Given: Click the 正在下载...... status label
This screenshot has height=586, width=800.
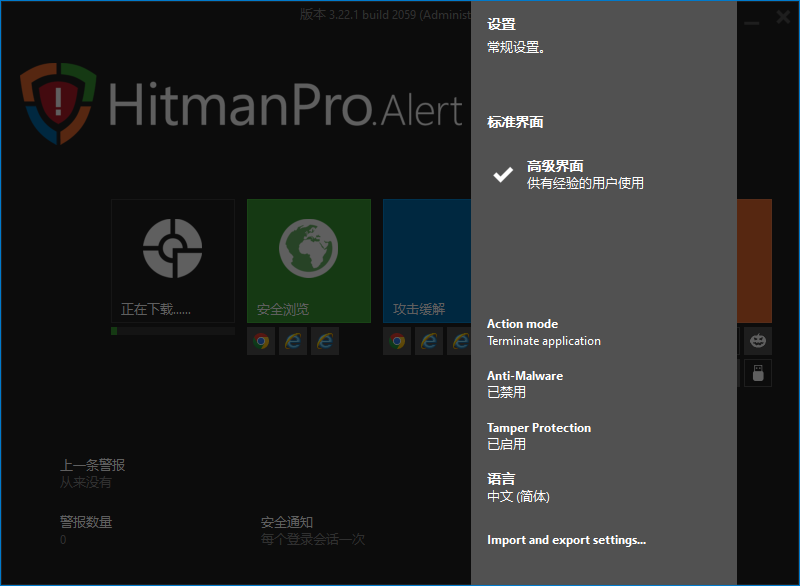Looking at the screenshot, I should coord(156,309).
